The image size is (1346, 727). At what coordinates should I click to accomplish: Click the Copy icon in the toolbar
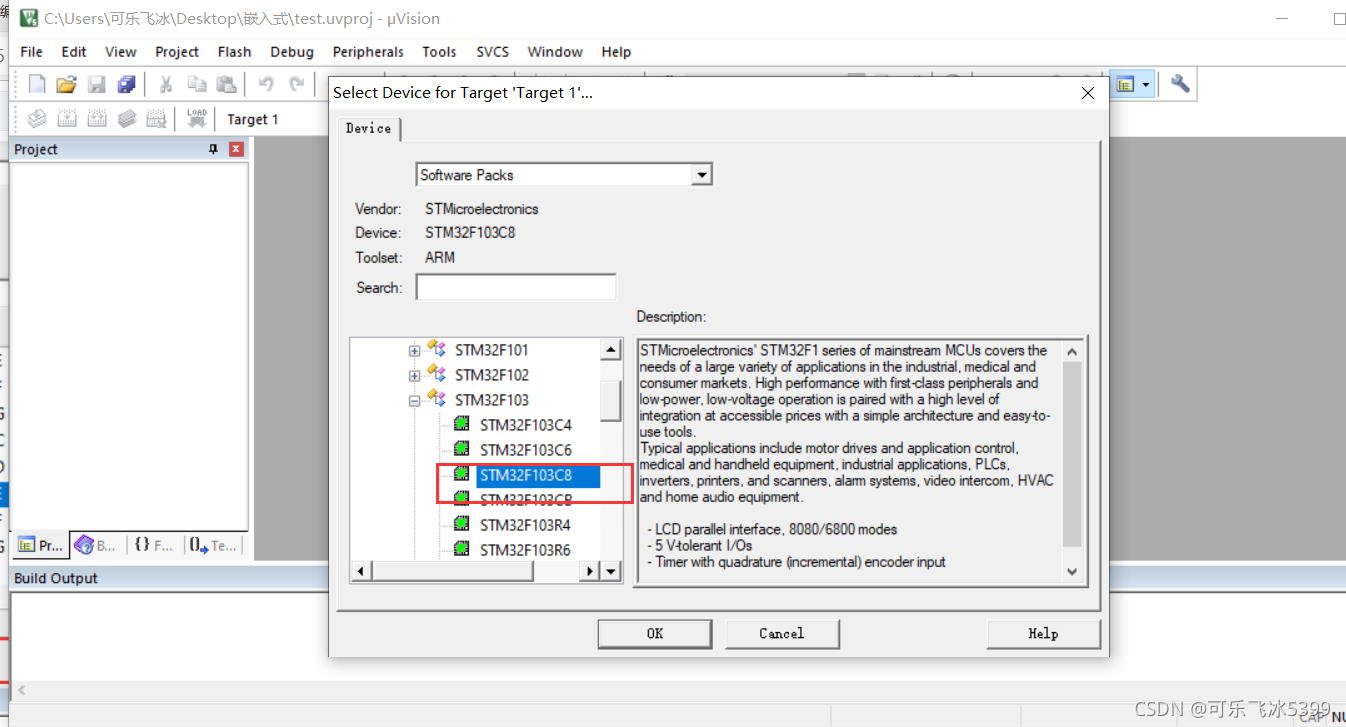(197, 85)
